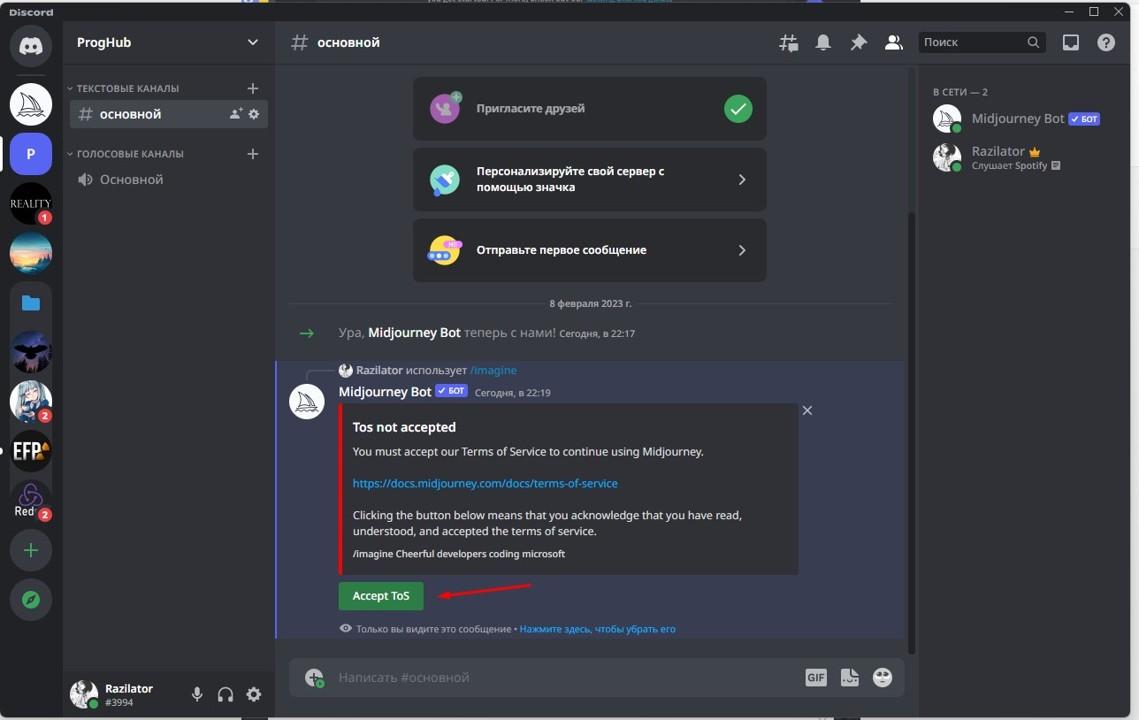Toggle the member list
This screenshot has height=720, width=1139.
pos(893,43)
